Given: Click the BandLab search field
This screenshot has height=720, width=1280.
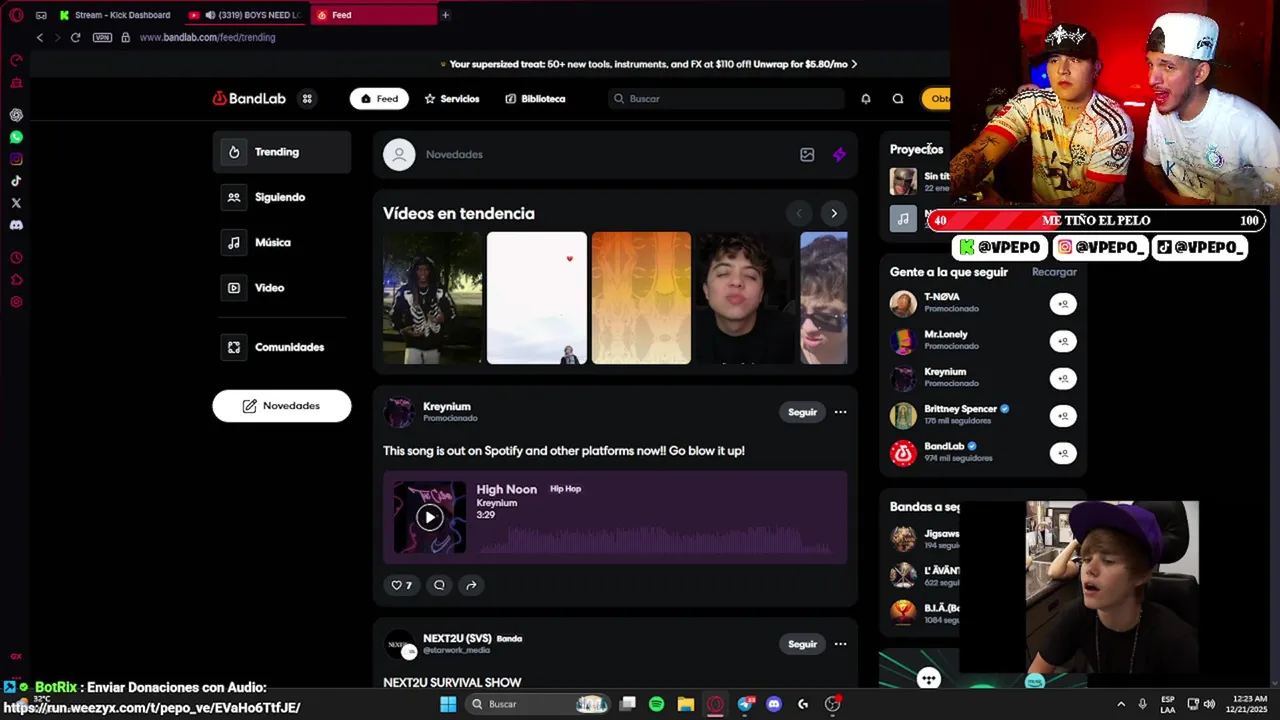Looking at the screenshot, I should (727, 99).
